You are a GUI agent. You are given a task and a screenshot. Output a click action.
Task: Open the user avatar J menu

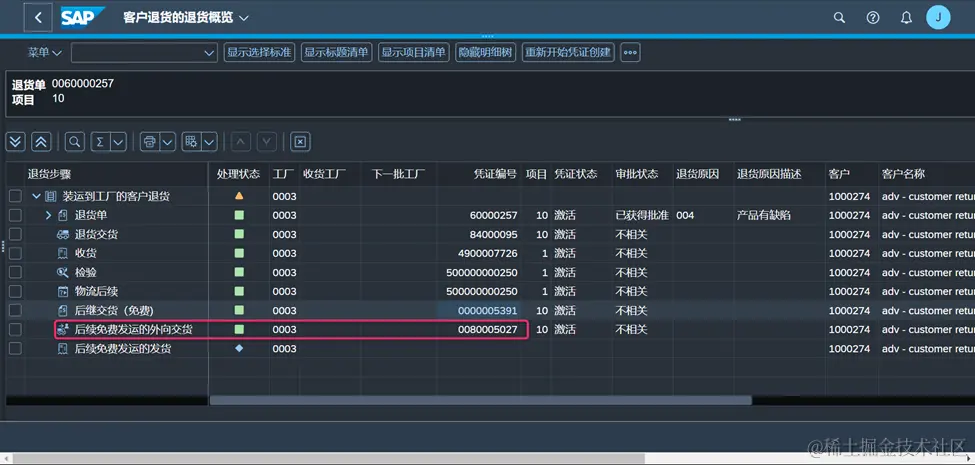point(938,17)
